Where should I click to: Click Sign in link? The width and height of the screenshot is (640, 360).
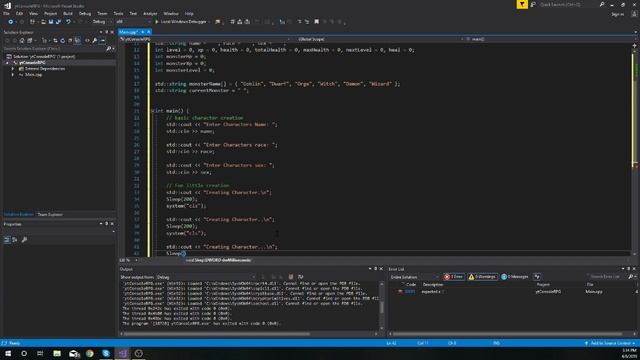tap(618, 14)
